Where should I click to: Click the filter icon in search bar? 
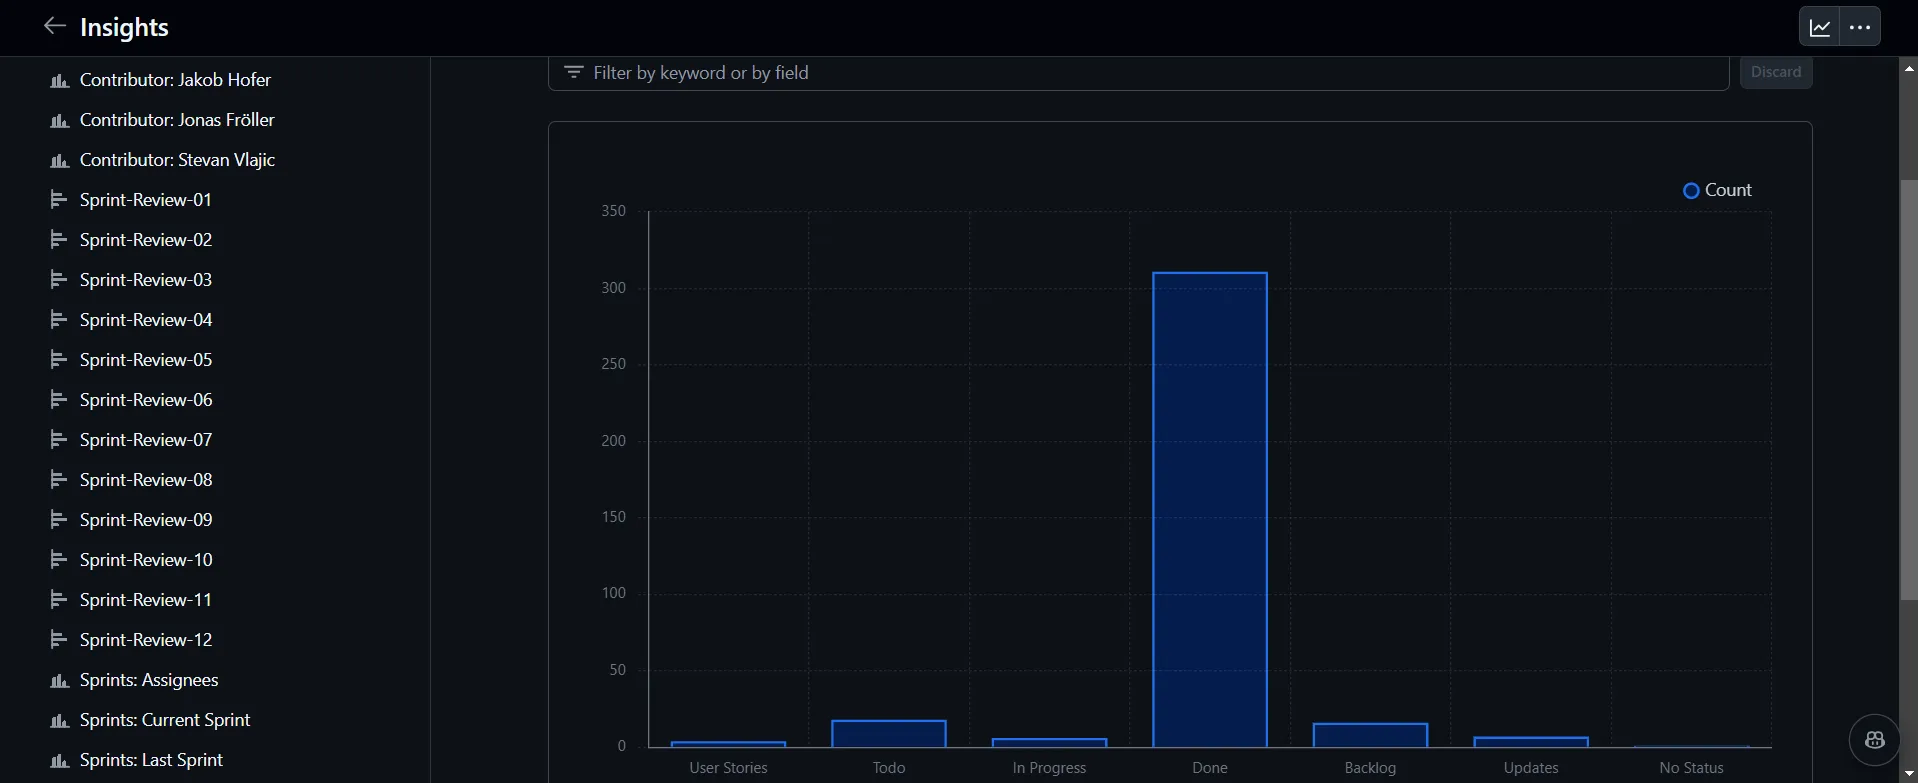[573, 72]
